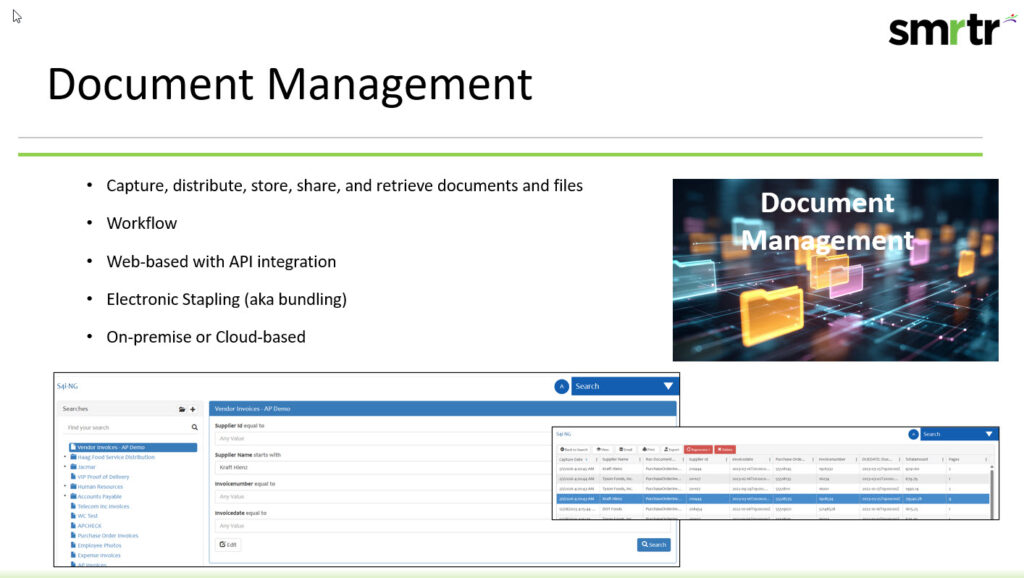The height and width of the screenshot is (578, 1024).
Task: Open the Search dropdown in the results window
Action: click(989, 434)
